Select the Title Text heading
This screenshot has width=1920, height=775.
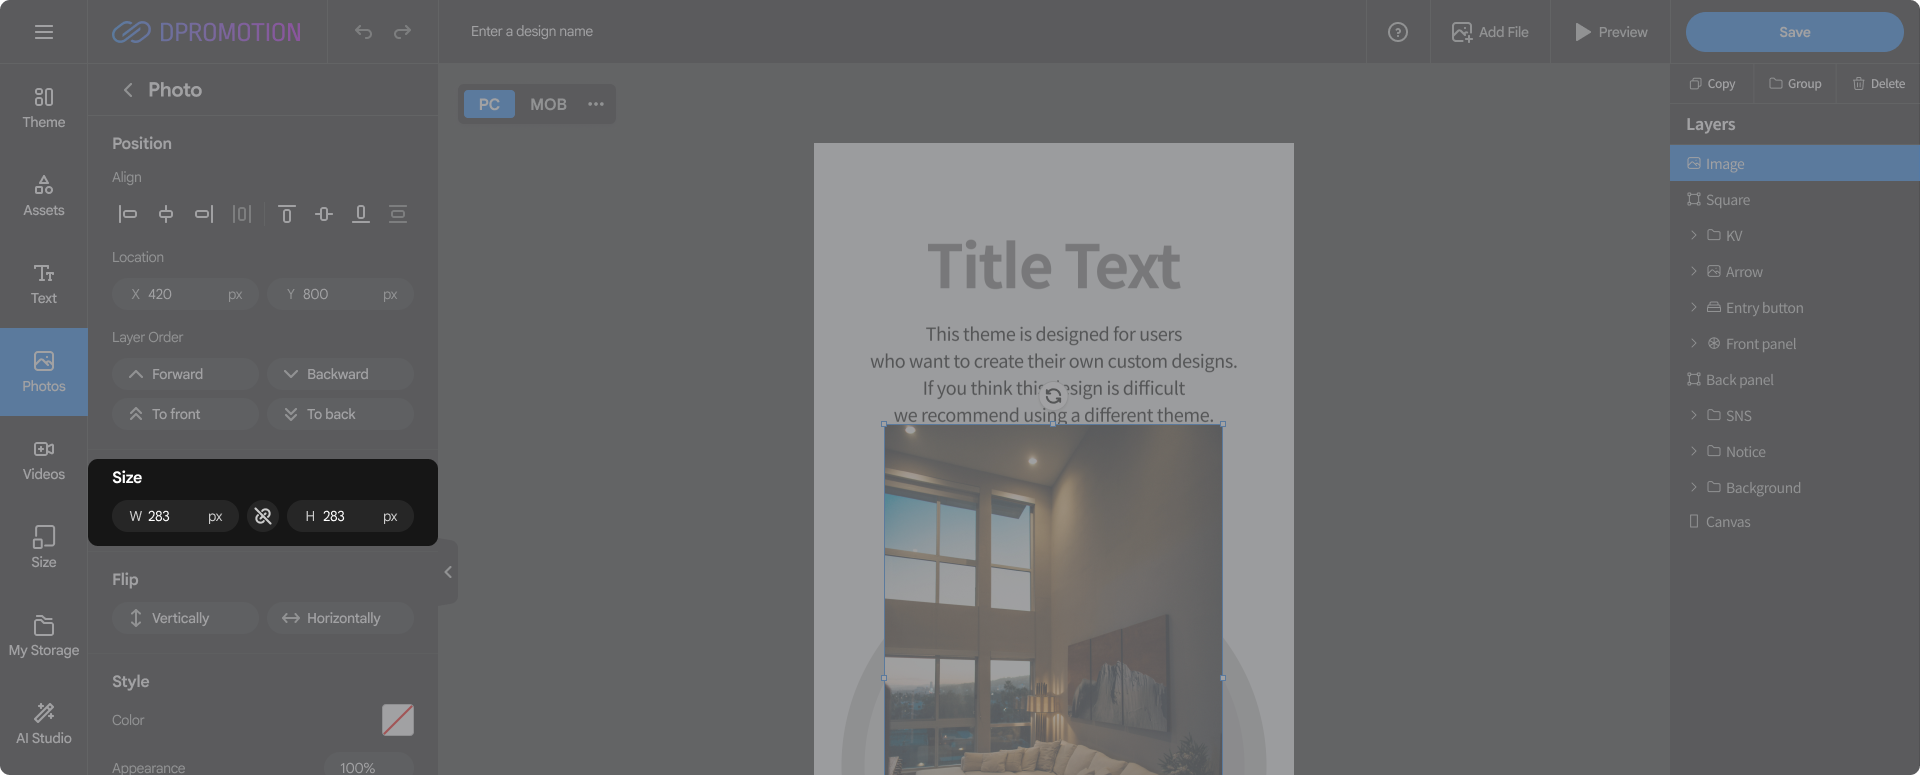tap(1054, 266)
